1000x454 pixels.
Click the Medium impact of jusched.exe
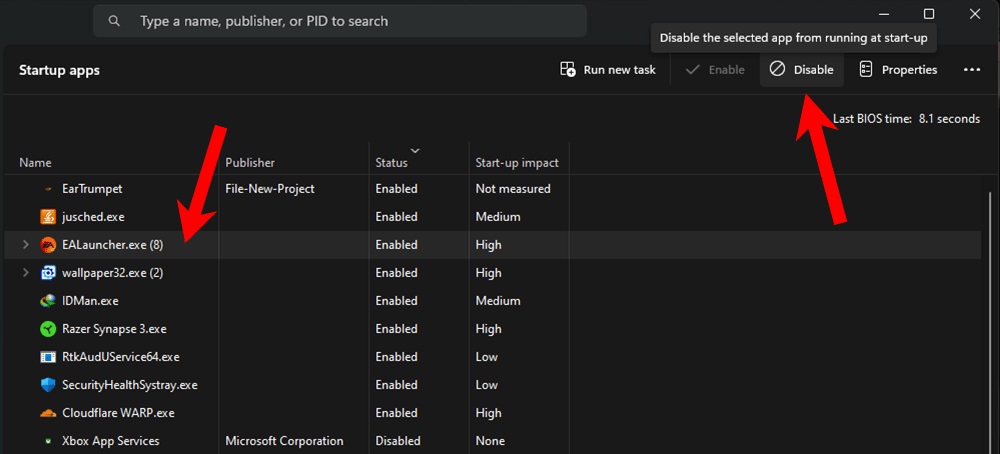(x=498, y=217)
